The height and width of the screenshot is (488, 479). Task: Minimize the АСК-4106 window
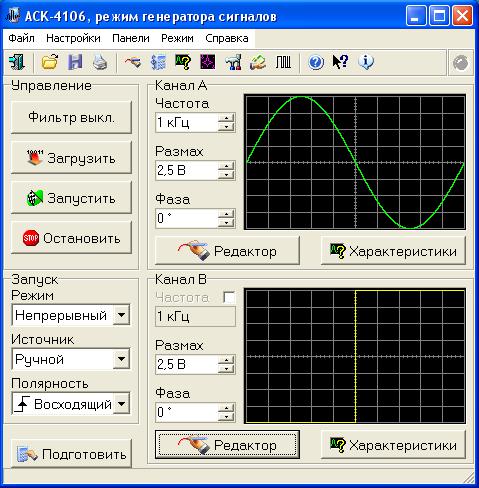(x=416, y=16)
